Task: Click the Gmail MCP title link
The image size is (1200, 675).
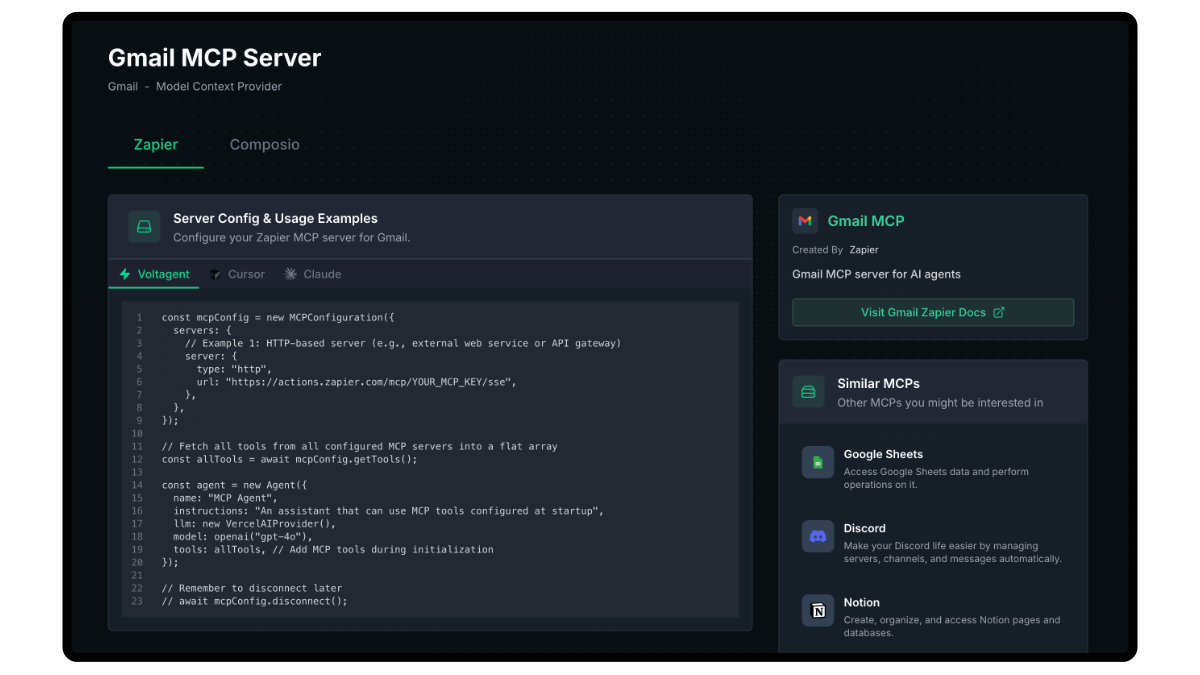Action: pyautogui.click(x=866, y=221)
